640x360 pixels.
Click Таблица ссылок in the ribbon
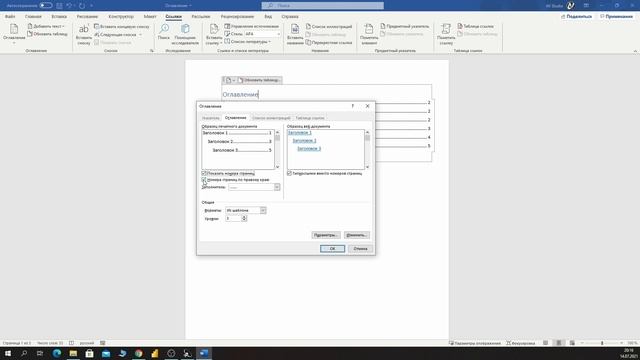(x=475, y=26)
